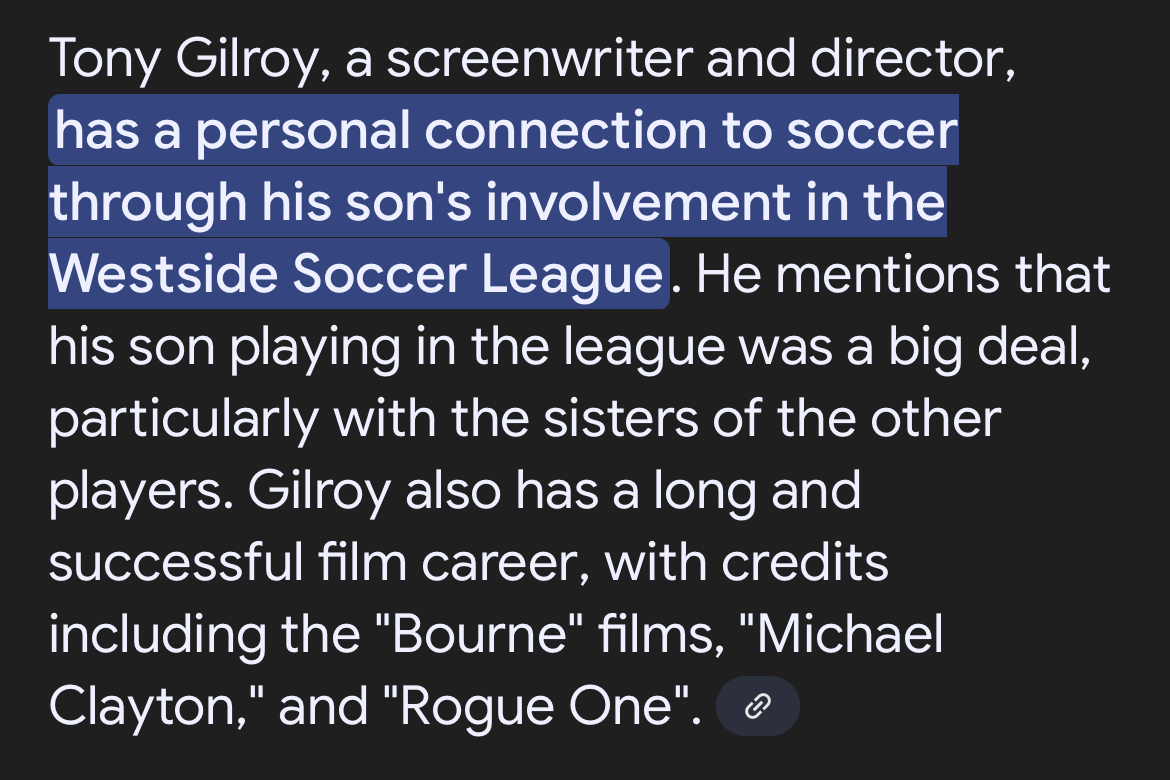Click highlighted text "has a personal connection to soccer"
The width and height of the screenshot is (1170, 780).
pyautogui.click(x=506, y=131)
